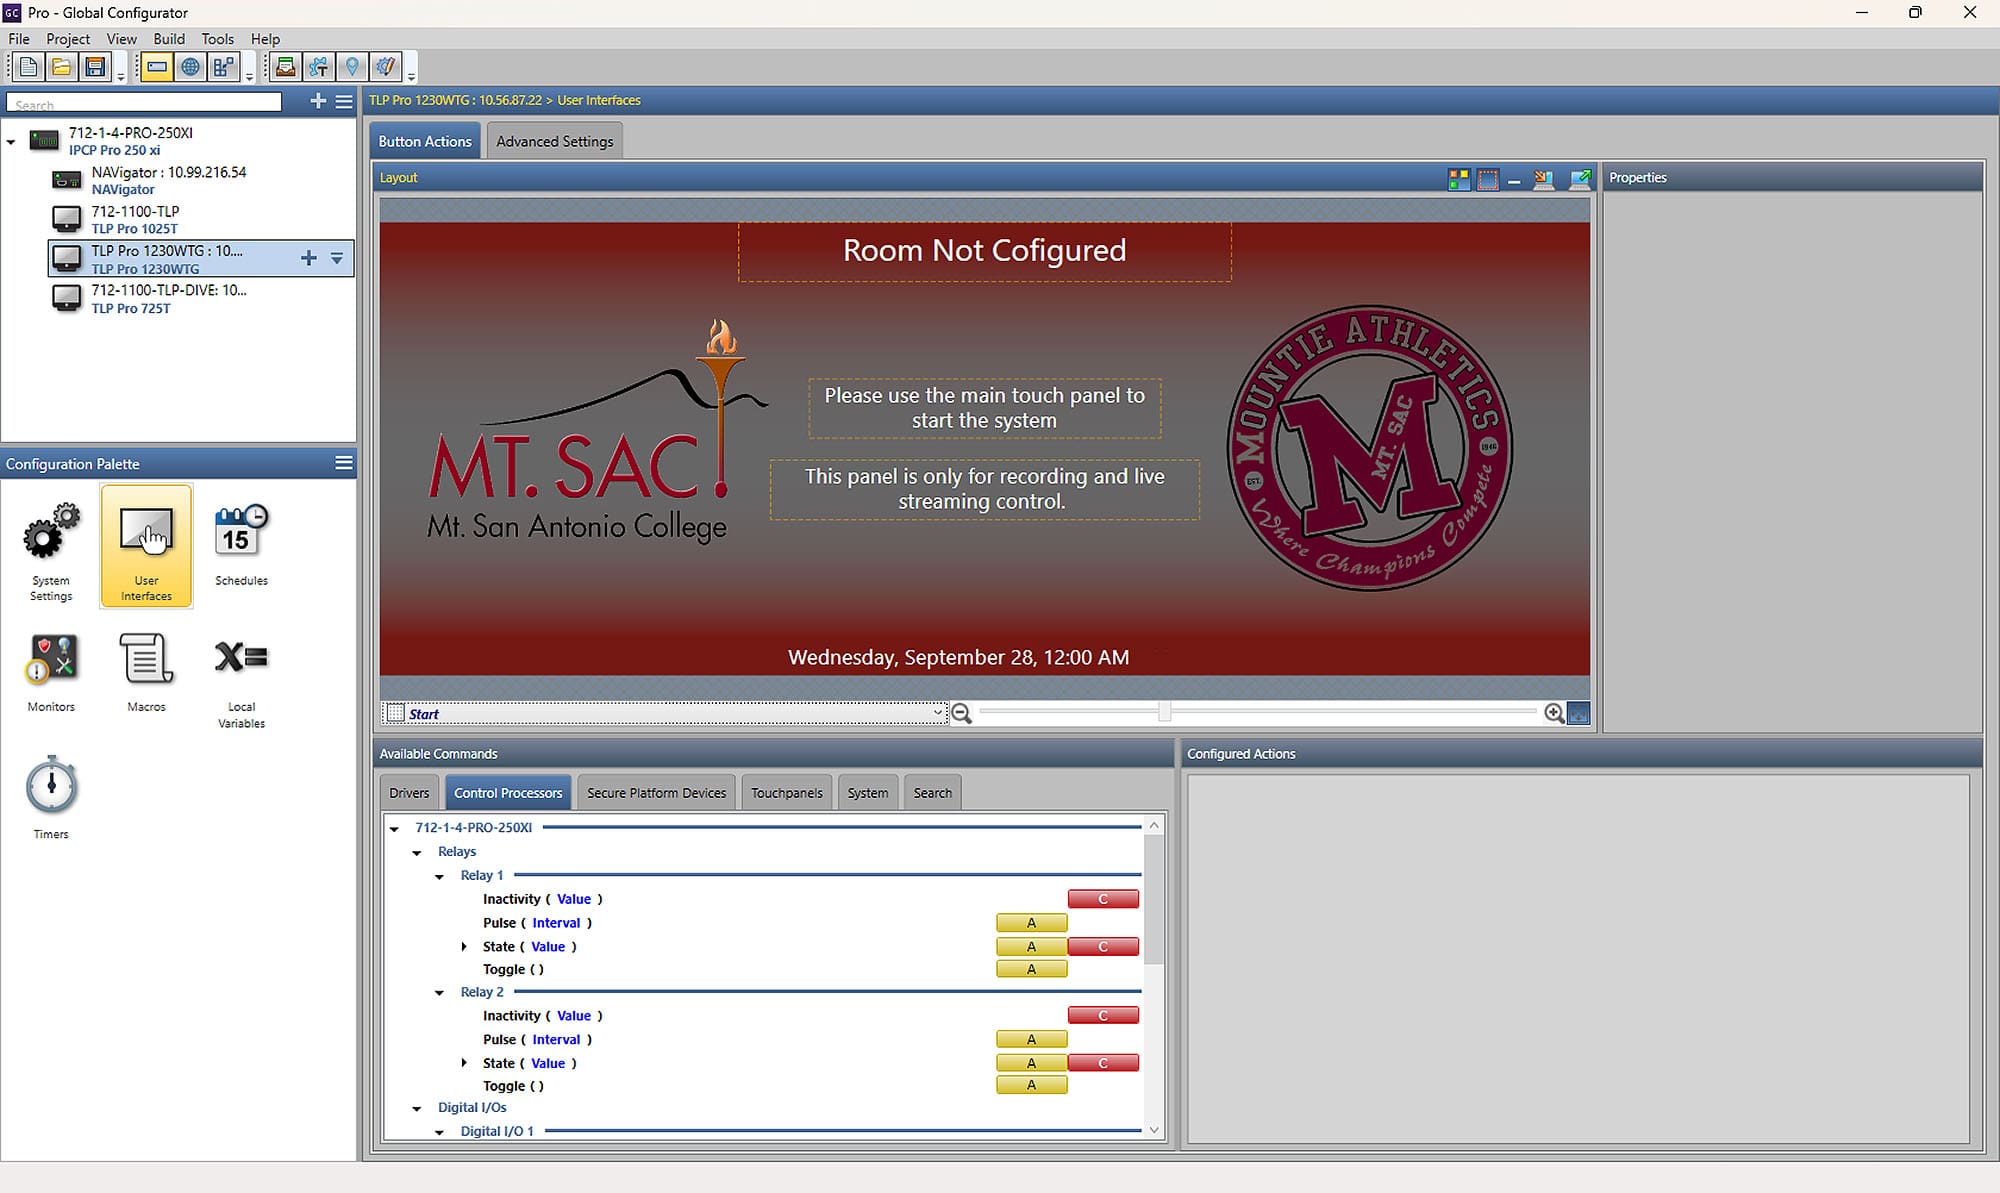Click the New Project document icon
The height and width of the screenshot is (1193, 2000).
tap(28, 68)
